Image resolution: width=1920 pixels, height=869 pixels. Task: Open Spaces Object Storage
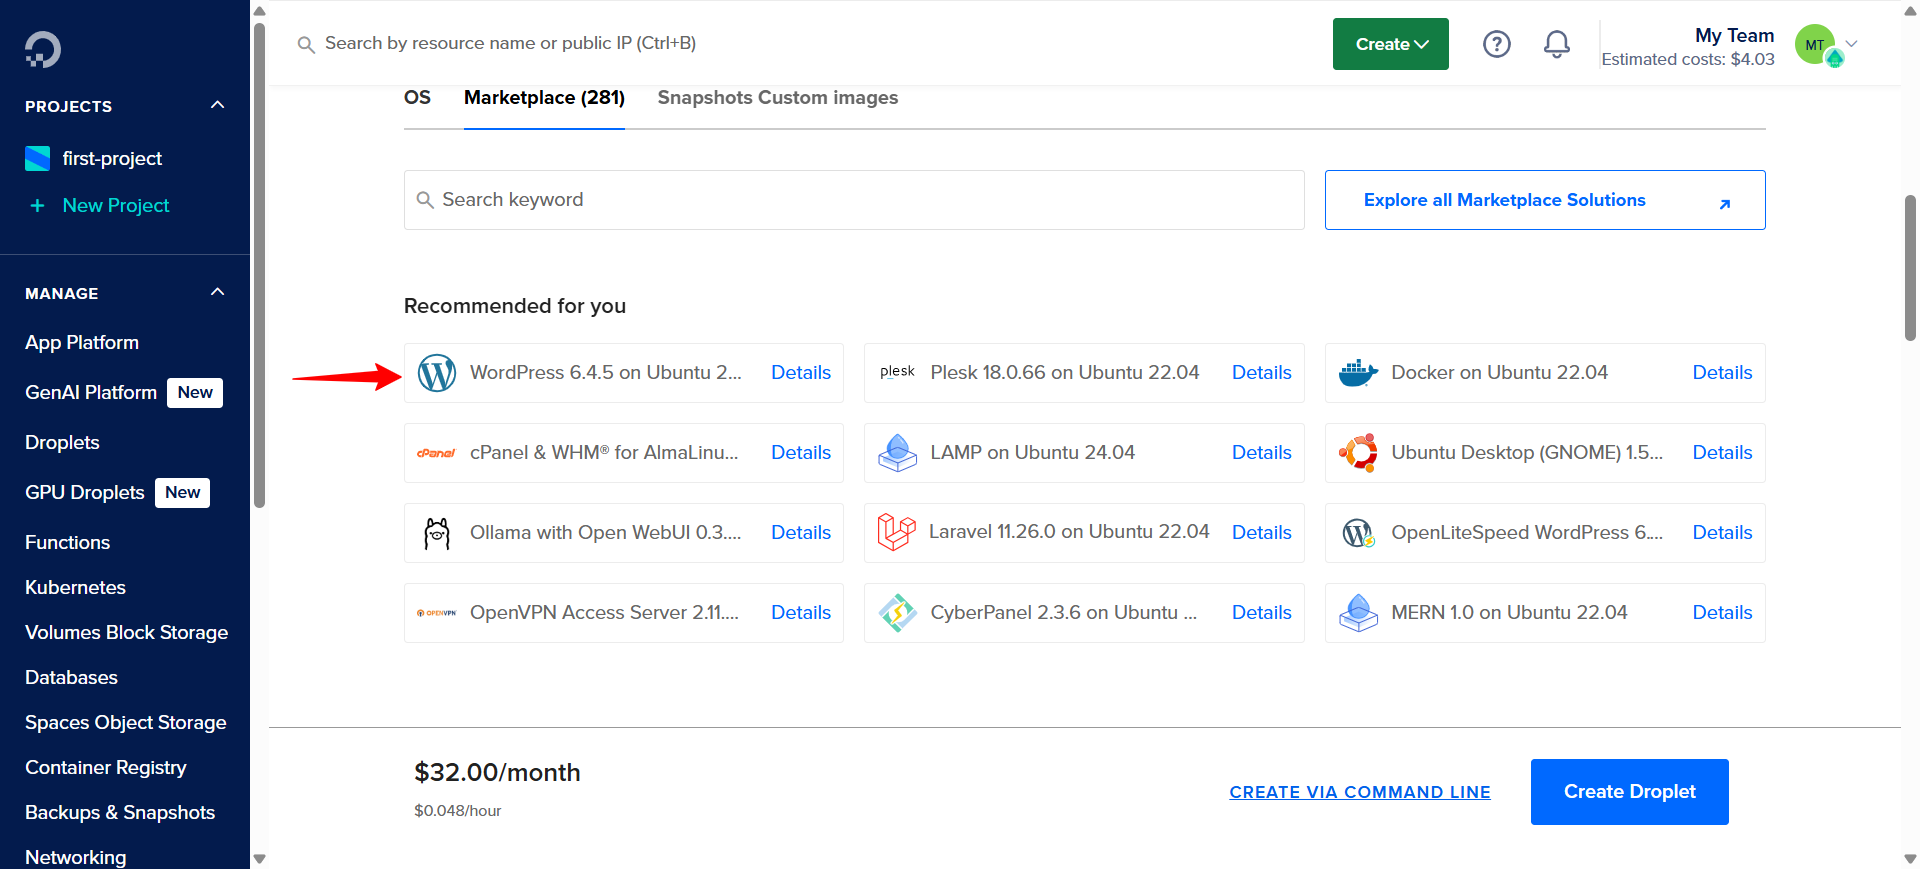pos(125,722)
